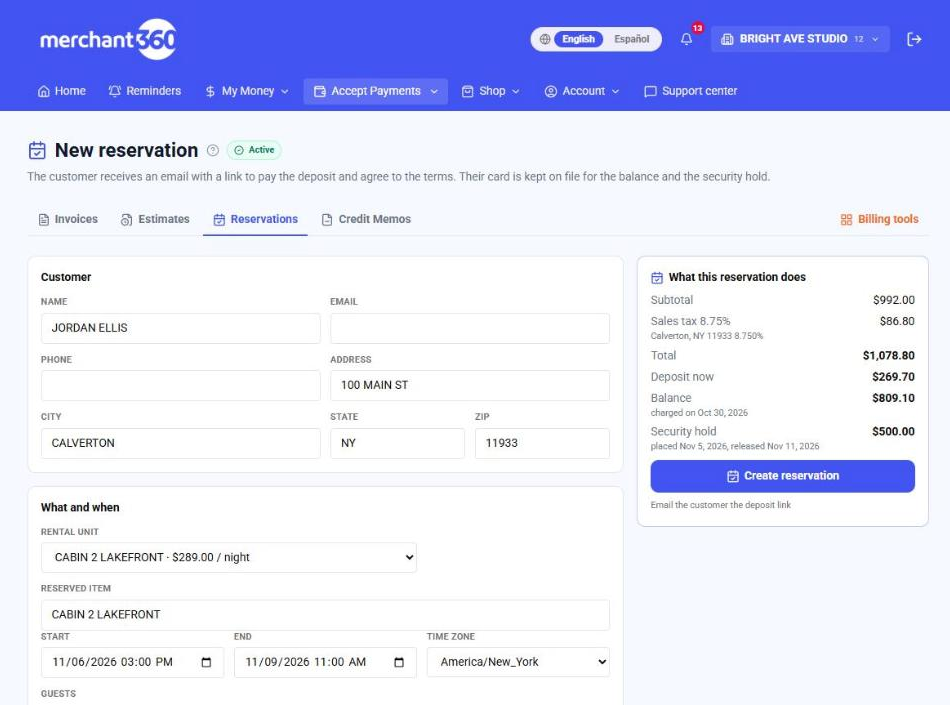Click the Shop bag icon
Viewport: 950px width, 705px height.
(467, 91)
